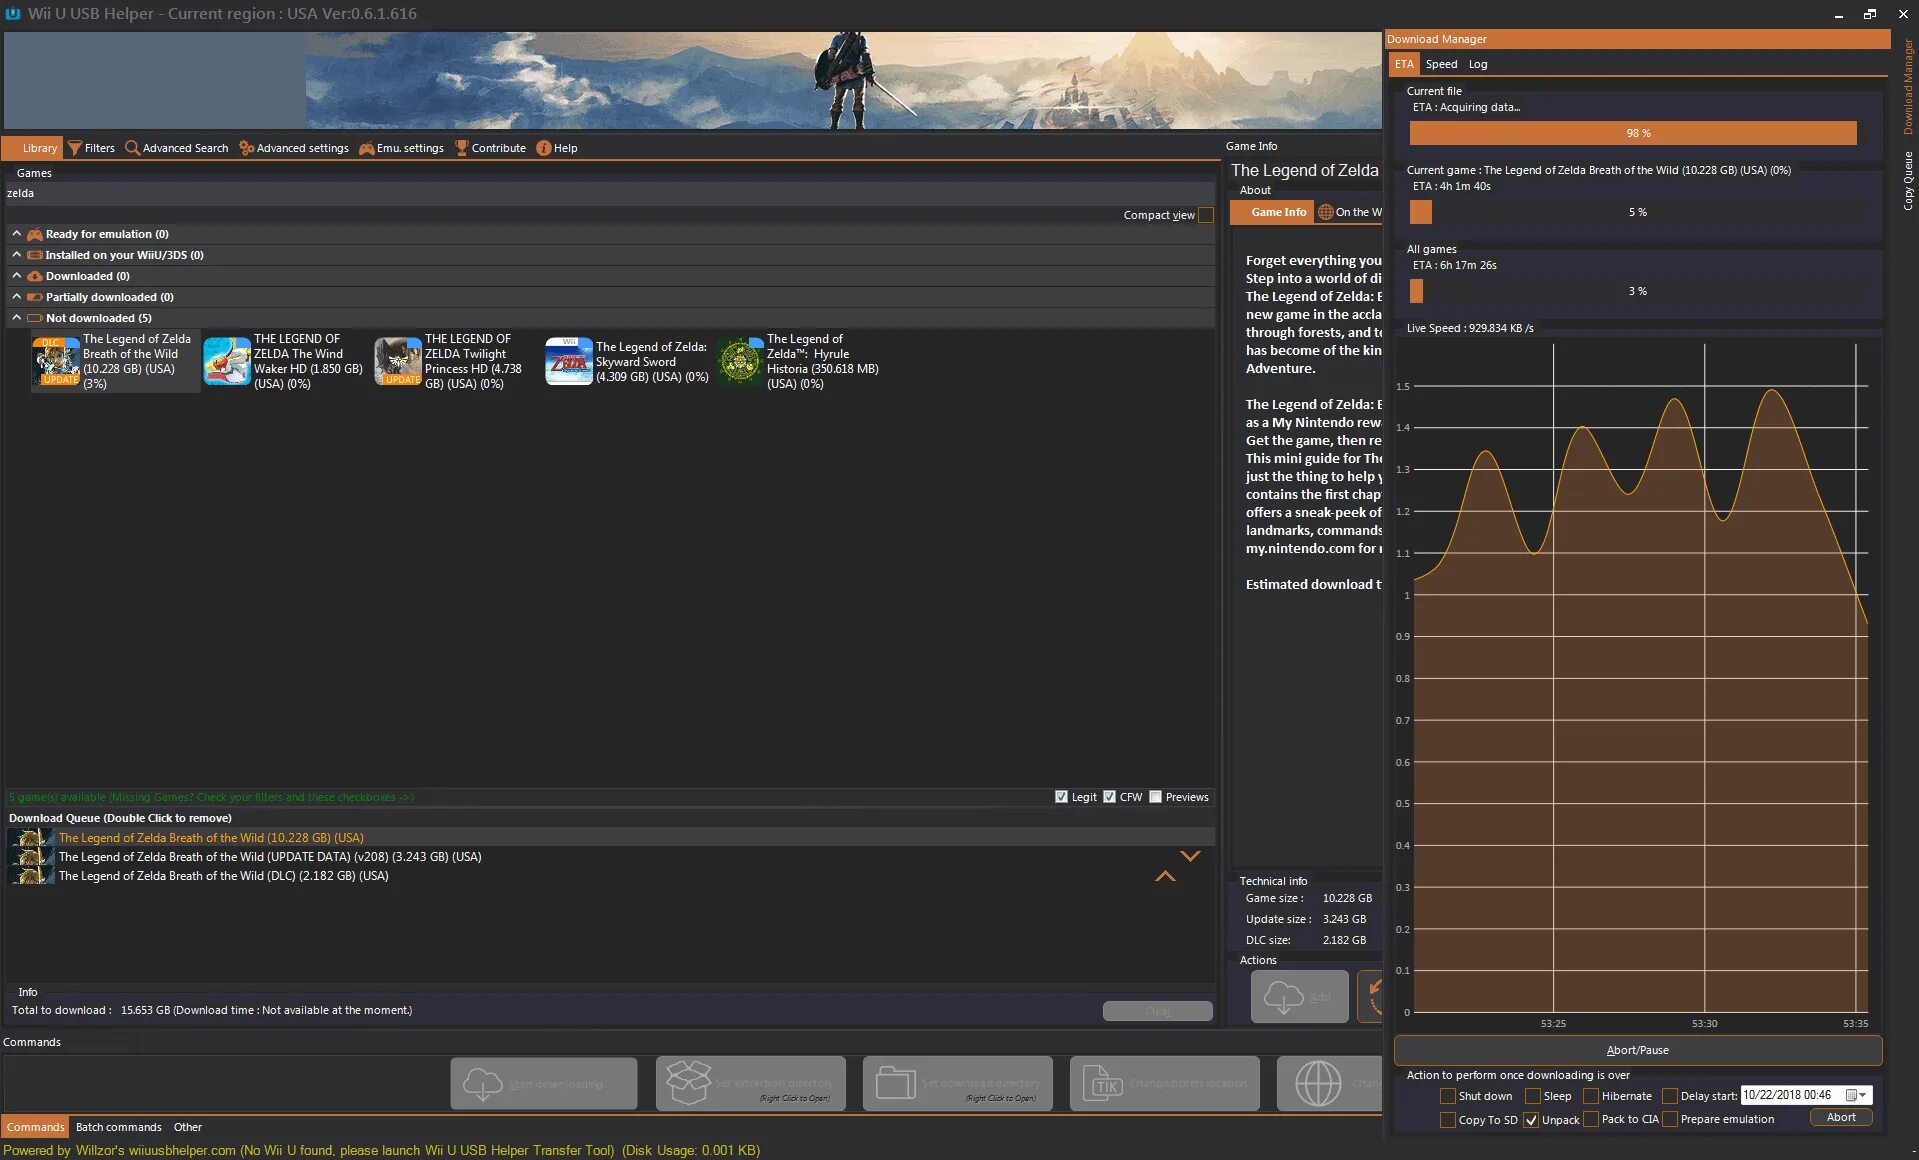Enable Copy To SD checkbox

[x=1447, y=1120]
